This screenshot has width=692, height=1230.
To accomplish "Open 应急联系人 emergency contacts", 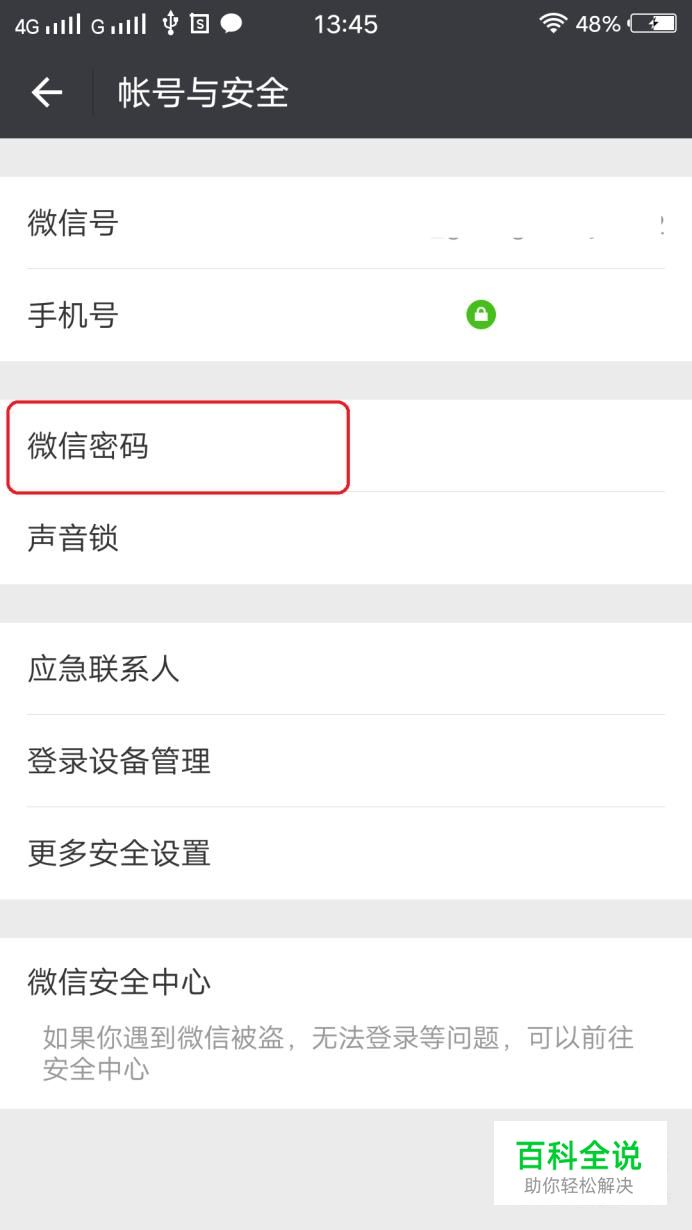I will [346, 669].
